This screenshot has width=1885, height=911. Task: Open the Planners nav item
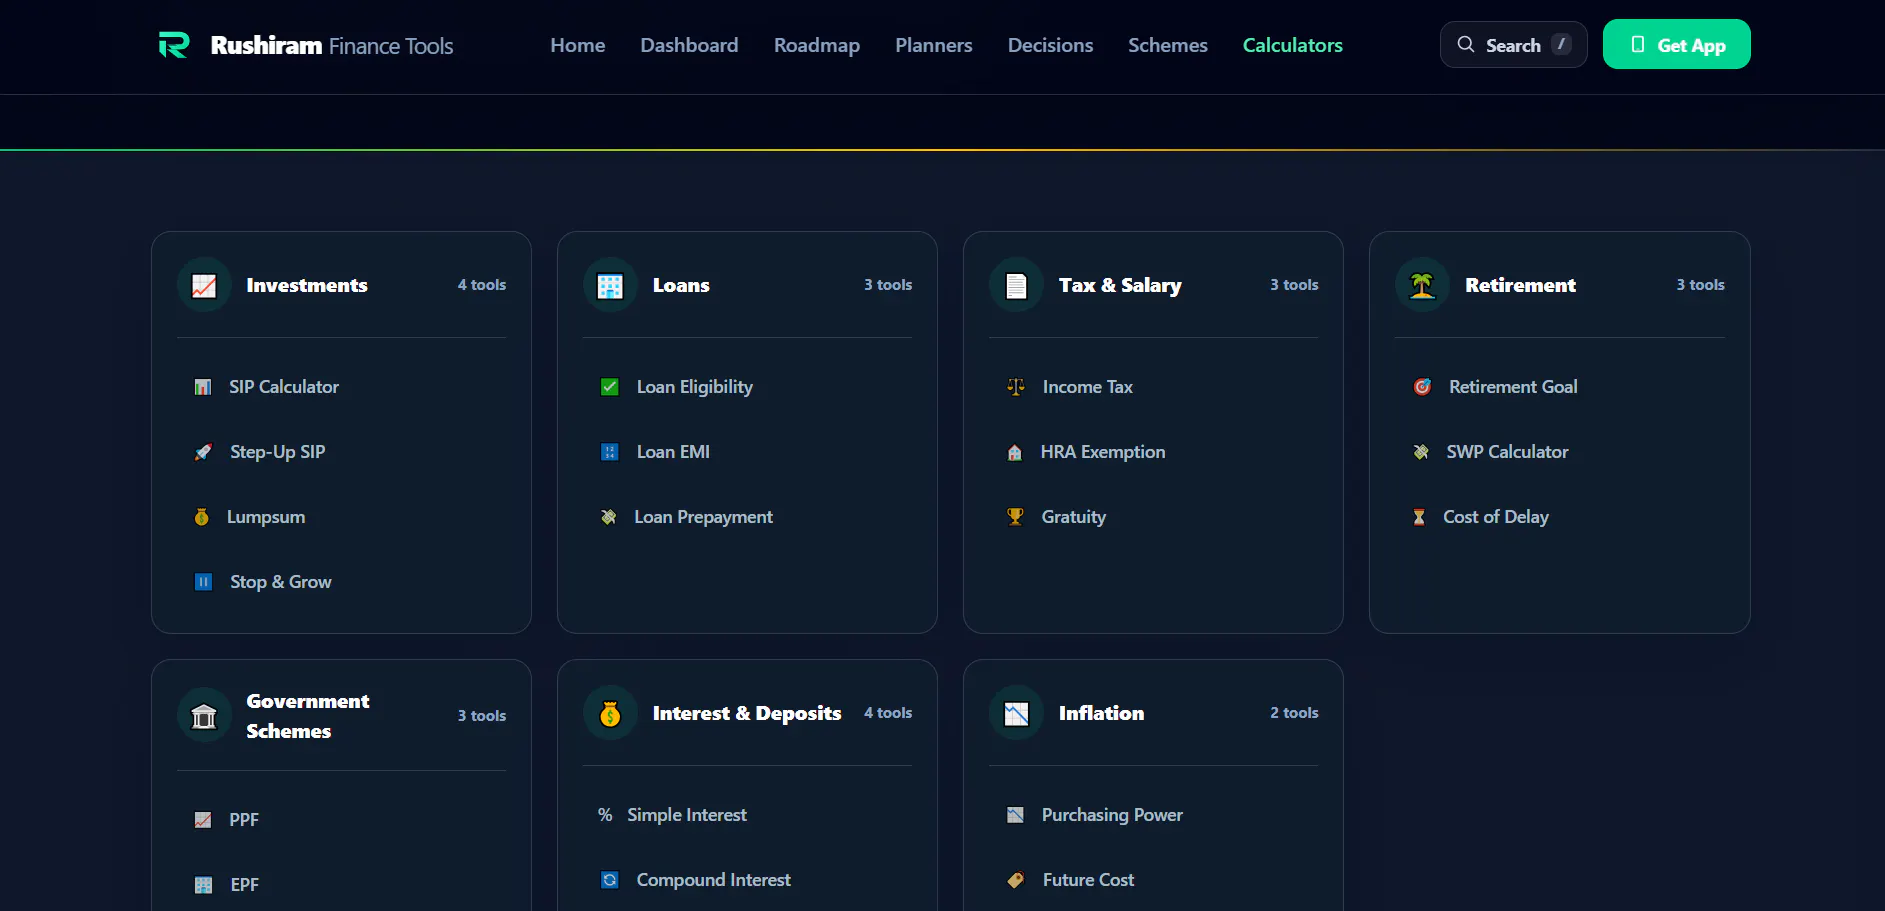pyautogui.click(x=934, y=45)
